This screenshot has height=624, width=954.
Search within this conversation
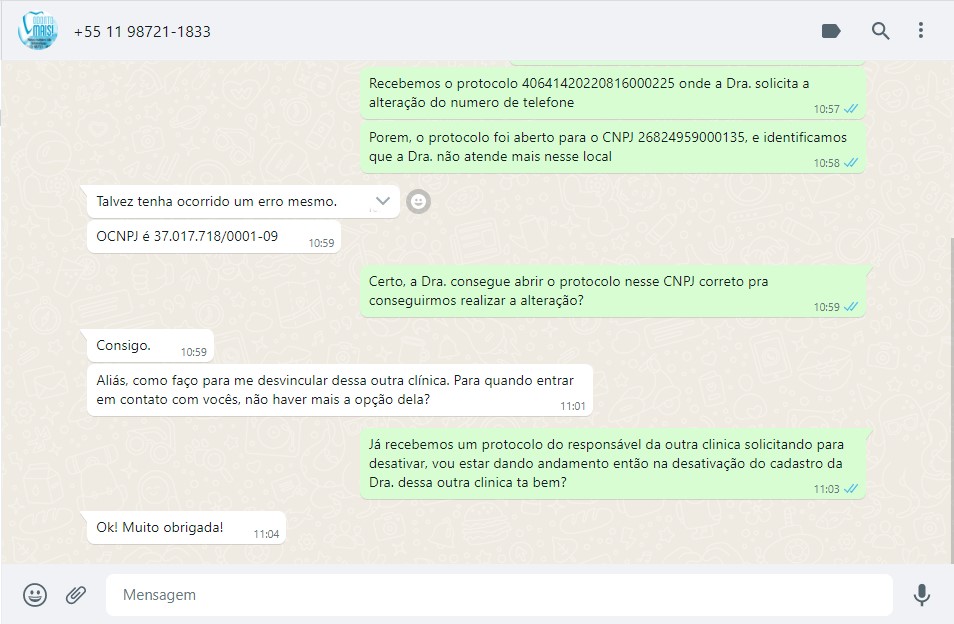(x=880, y=30)
